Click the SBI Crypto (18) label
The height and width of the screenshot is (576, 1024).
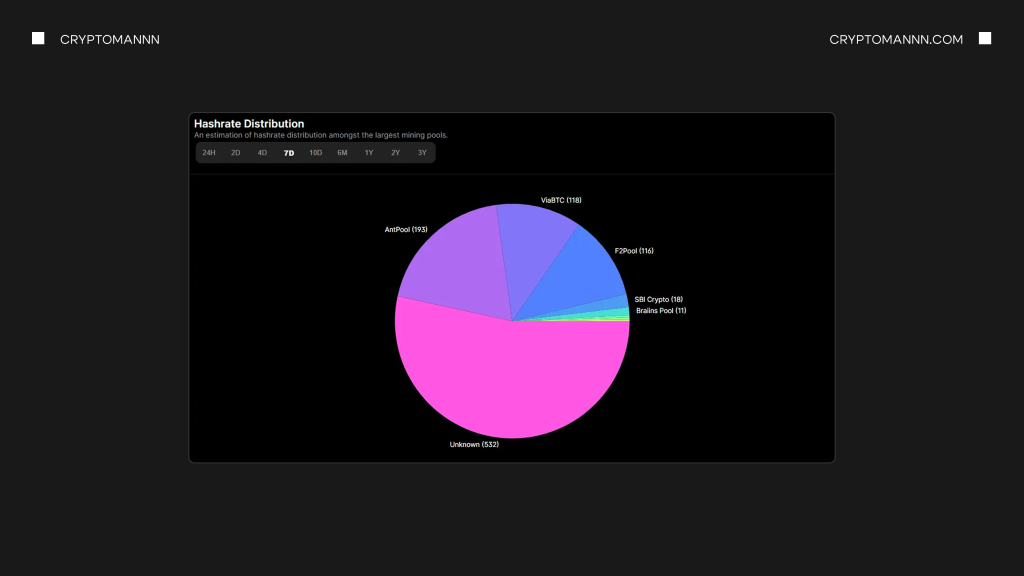coord(658,299)
